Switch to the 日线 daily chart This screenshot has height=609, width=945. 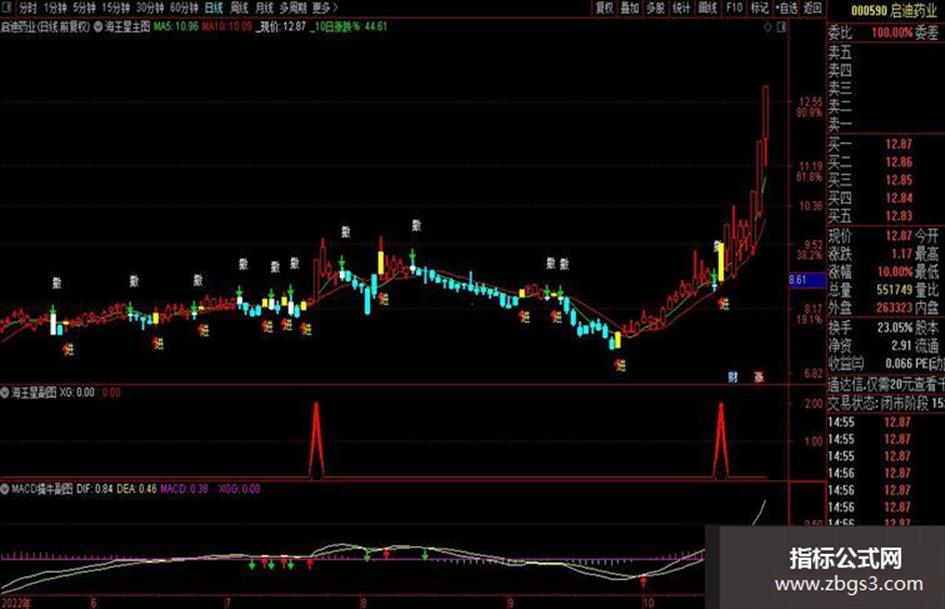(213, 8)
